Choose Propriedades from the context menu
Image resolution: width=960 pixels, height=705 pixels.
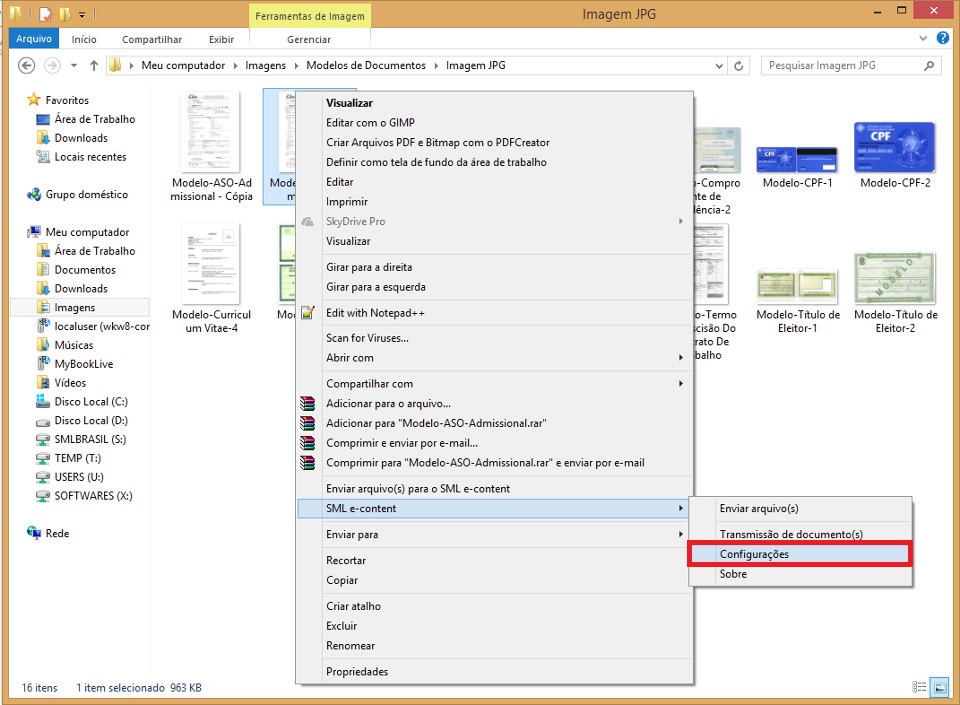coord(357,672)
